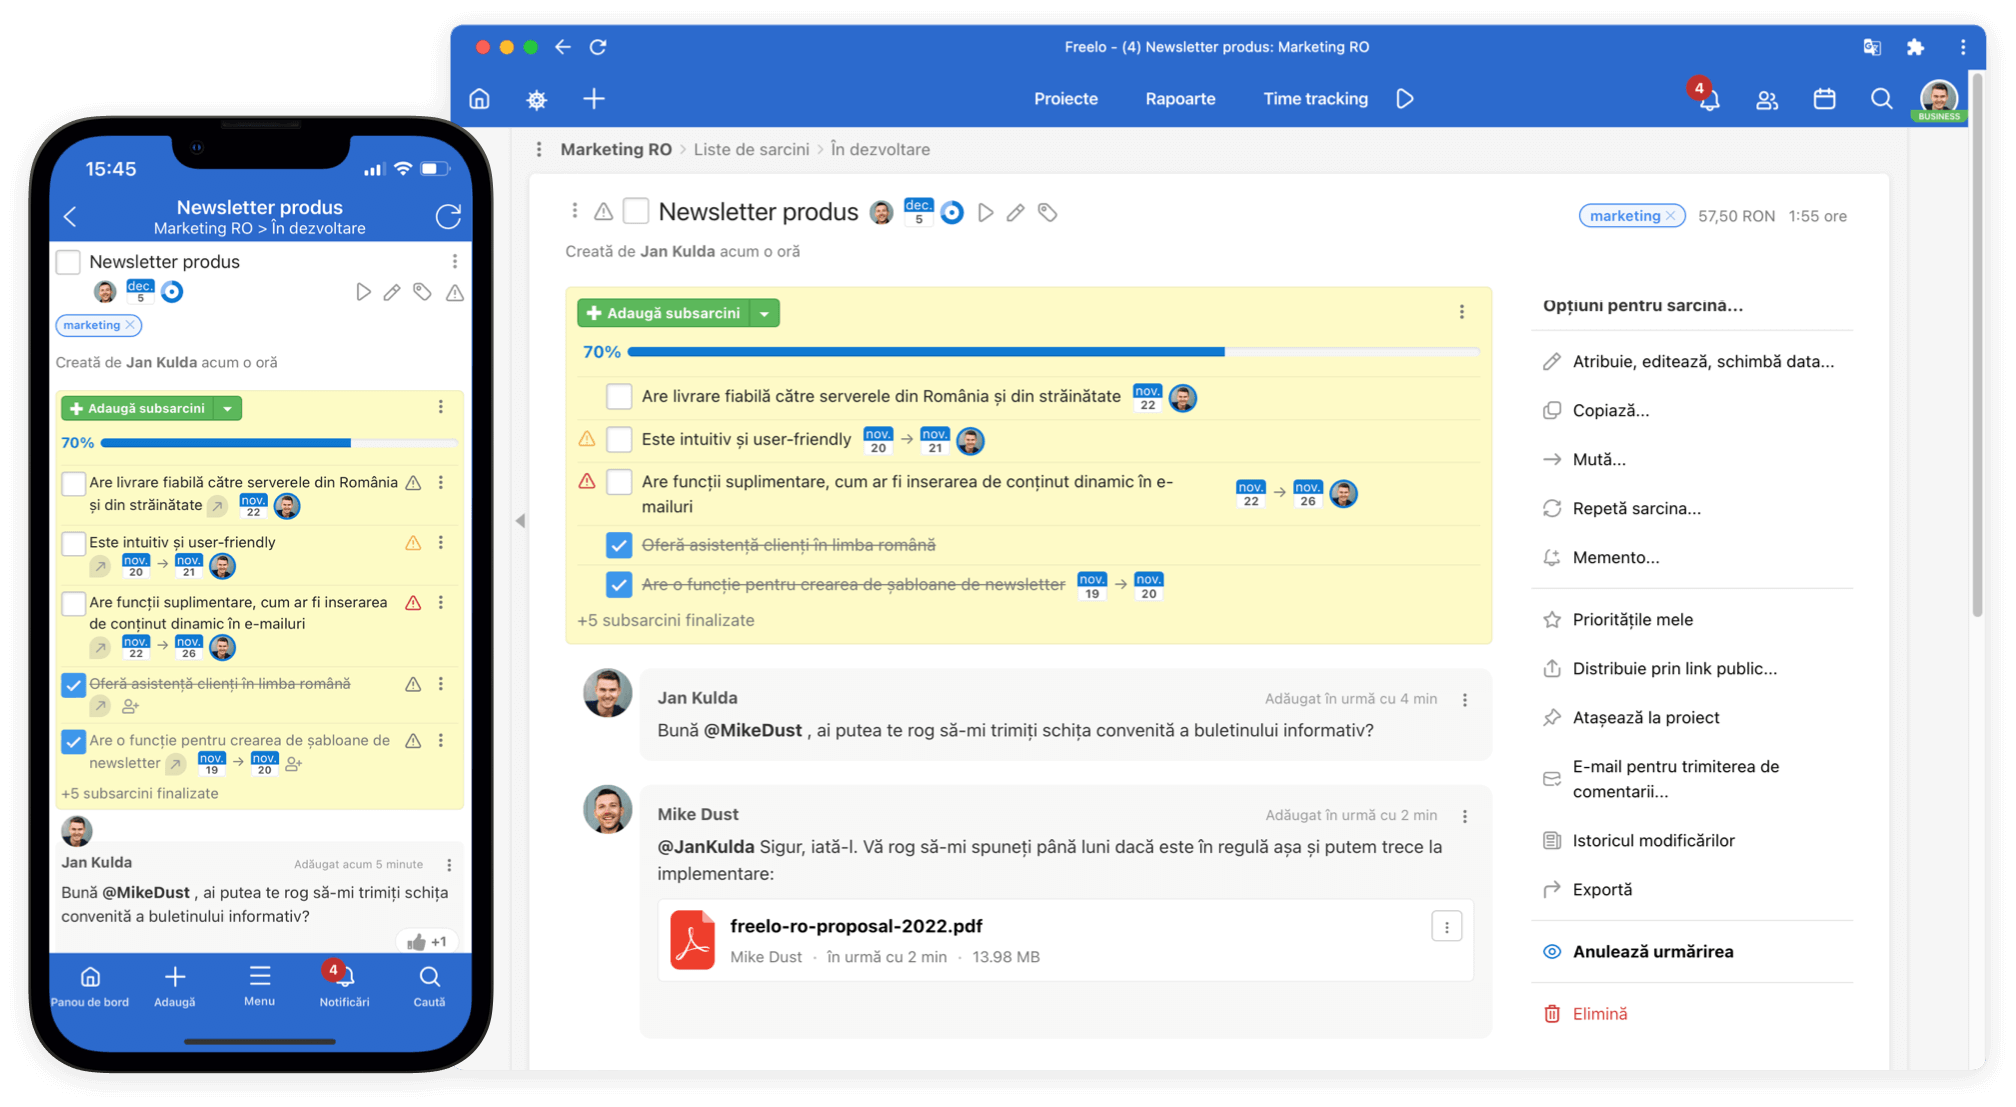Start tracking on desktop Newsletter produs task

(985, 213)
